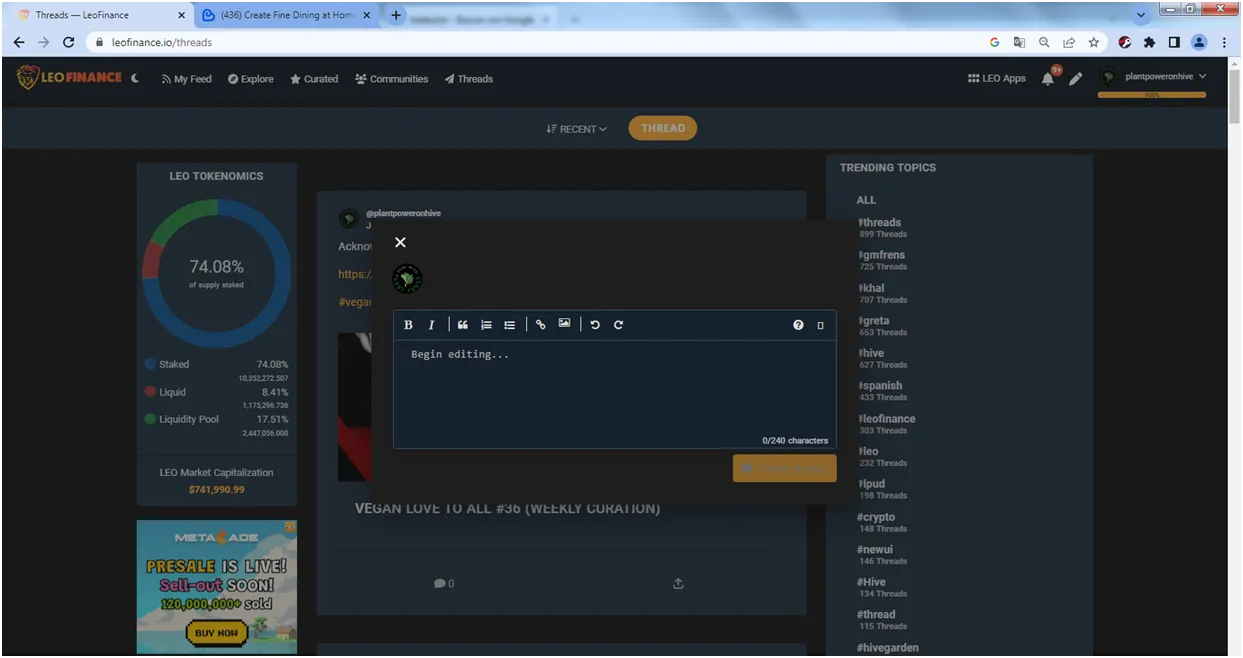Reload the current page
1243x658 pixels.
click(68, 42)
